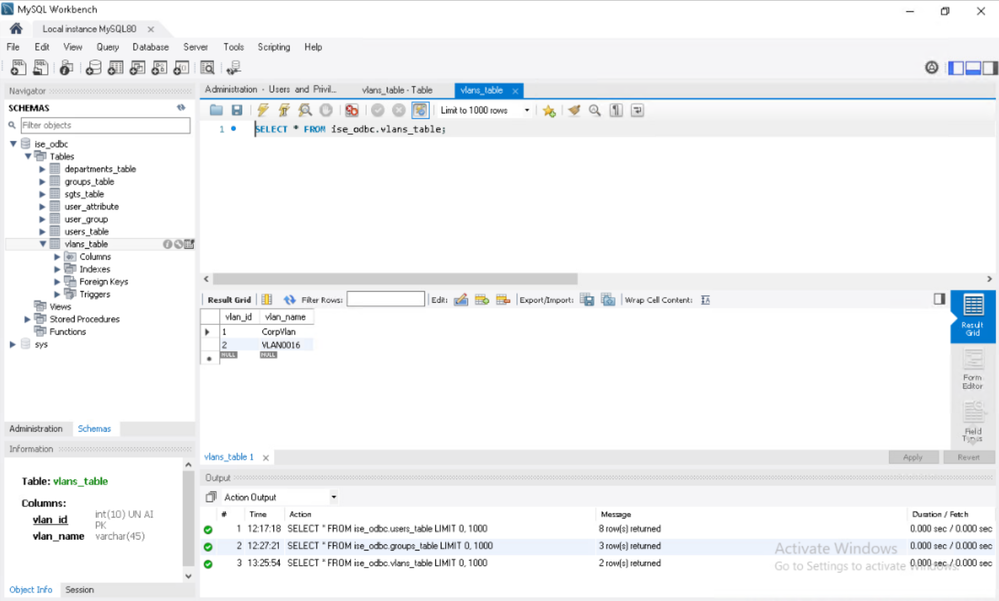Image resolution: width=999 pixels, height=601 pixels.
Task: Create a new function toolbar icon
Action: [x=181, y=68]
